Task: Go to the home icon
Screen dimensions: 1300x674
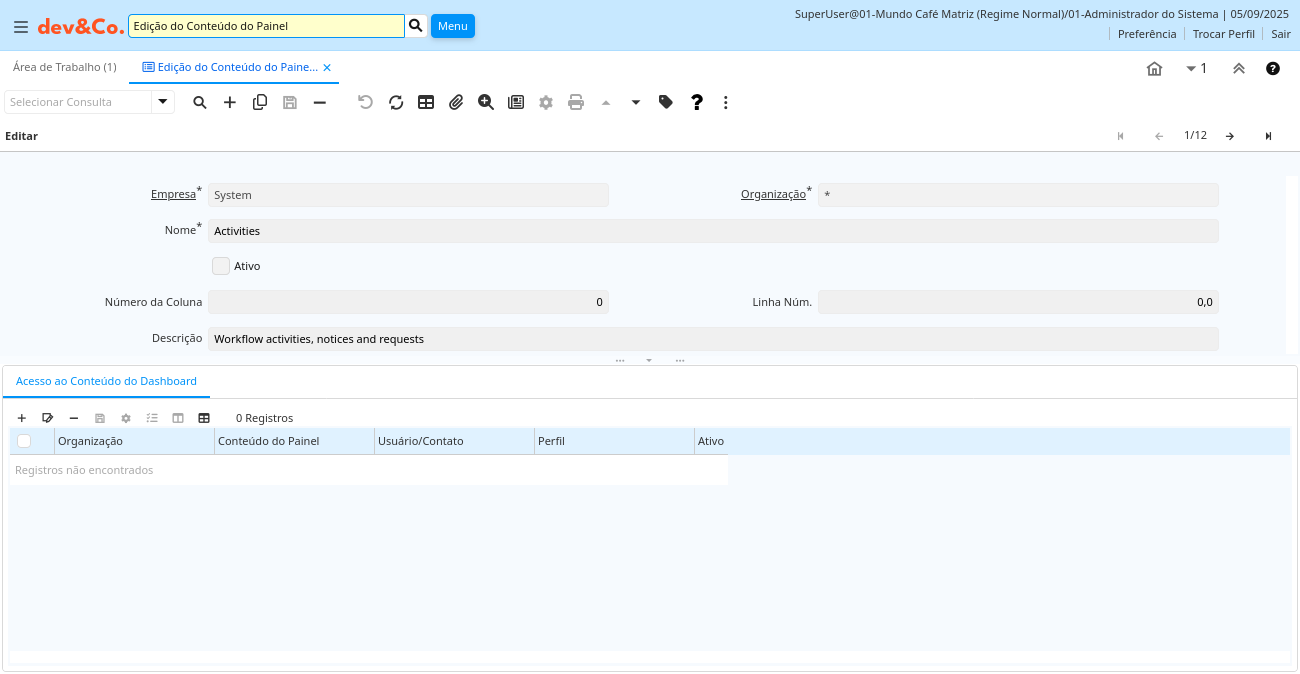Action: (1154, 69)
